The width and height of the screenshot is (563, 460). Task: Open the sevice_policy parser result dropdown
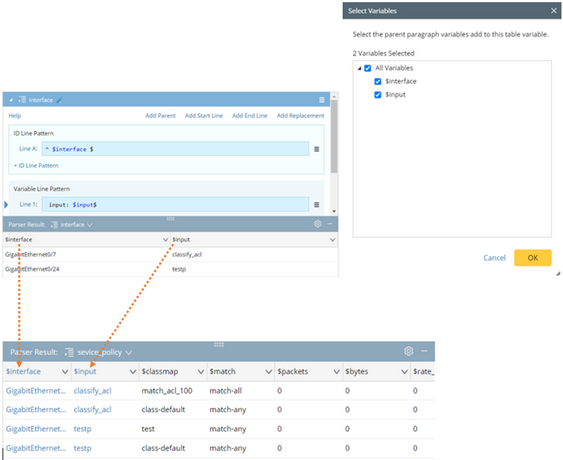coord(129,353)
